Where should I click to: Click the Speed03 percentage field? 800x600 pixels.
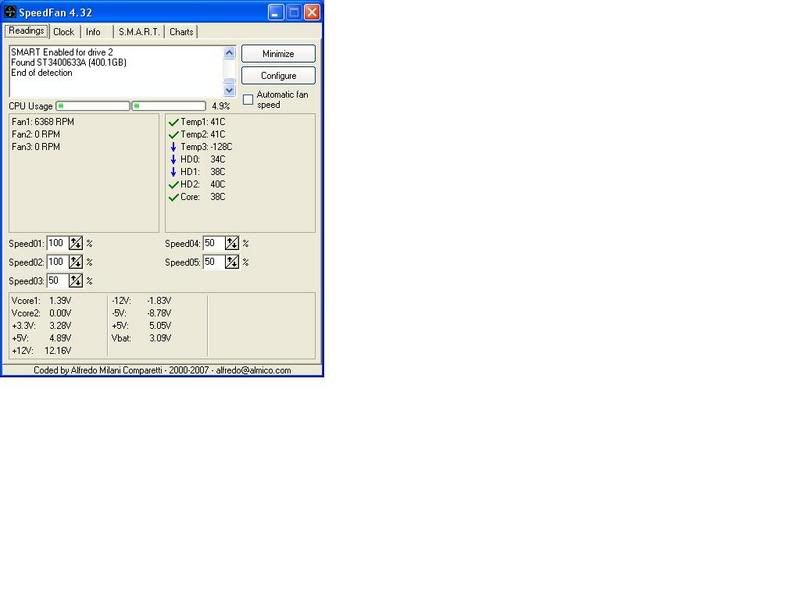click(x=57, y=281)
